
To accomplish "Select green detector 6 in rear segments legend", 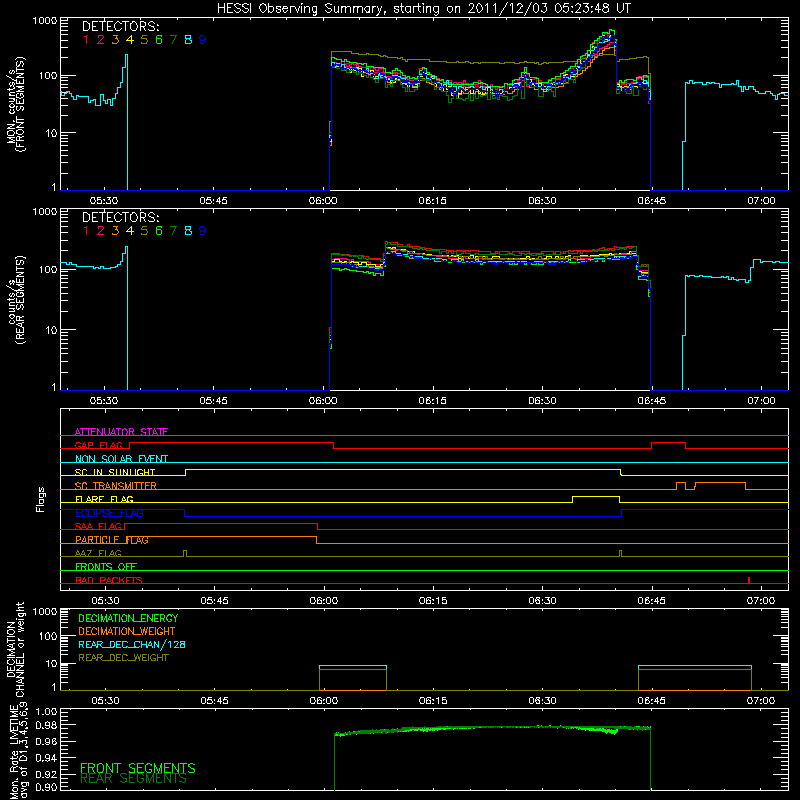I will (159, 231).
